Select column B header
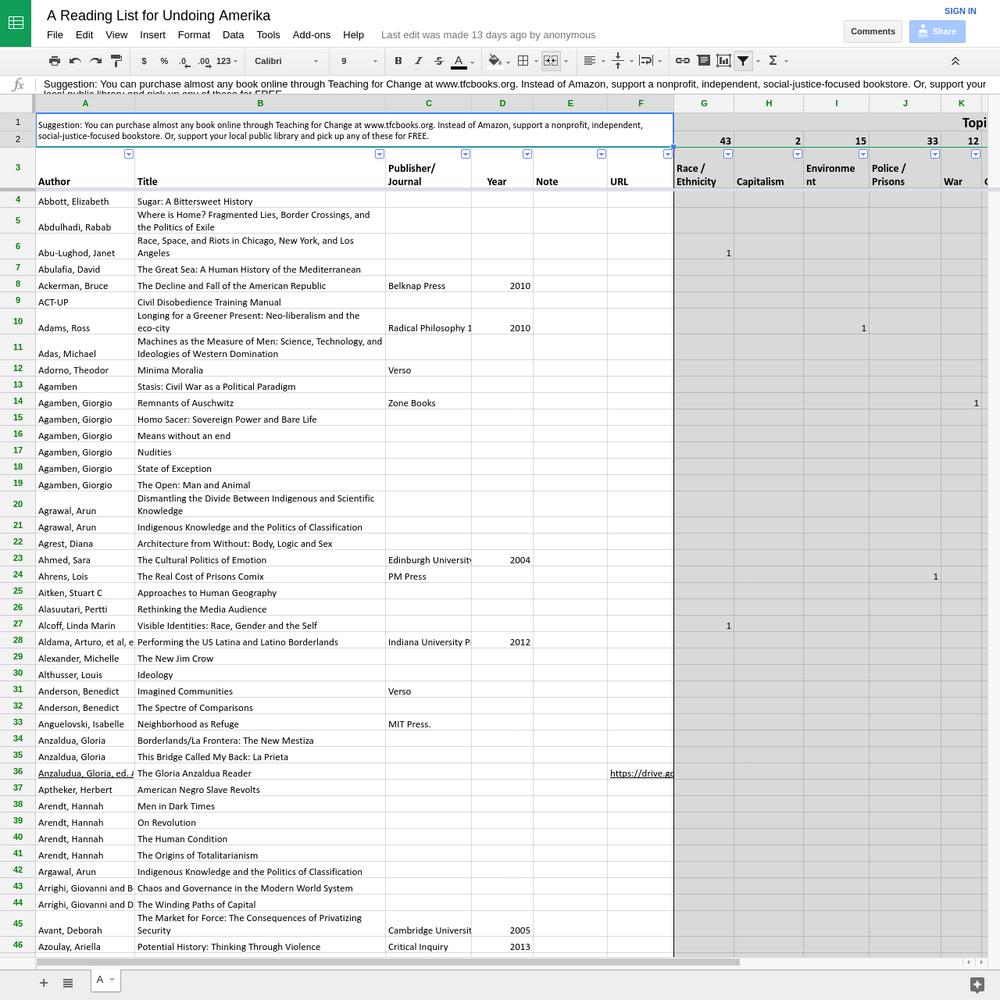This screenshot has width=1000, height=1000. tap(260, 103)
